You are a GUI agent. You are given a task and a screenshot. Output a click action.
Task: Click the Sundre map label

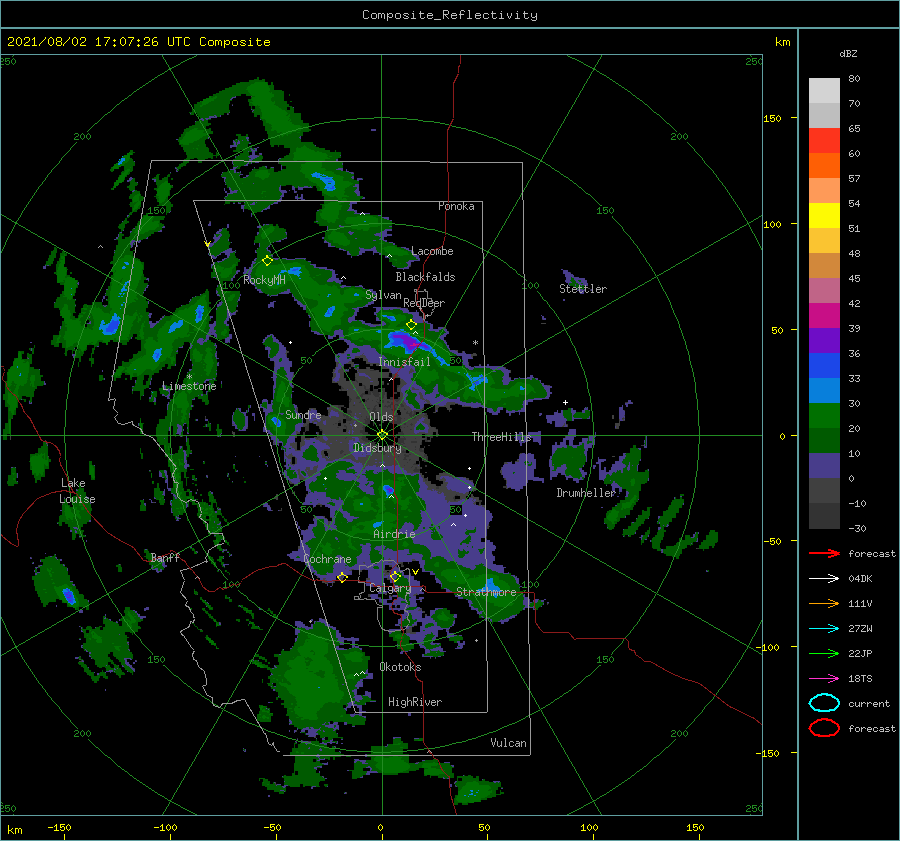[303, 414]
